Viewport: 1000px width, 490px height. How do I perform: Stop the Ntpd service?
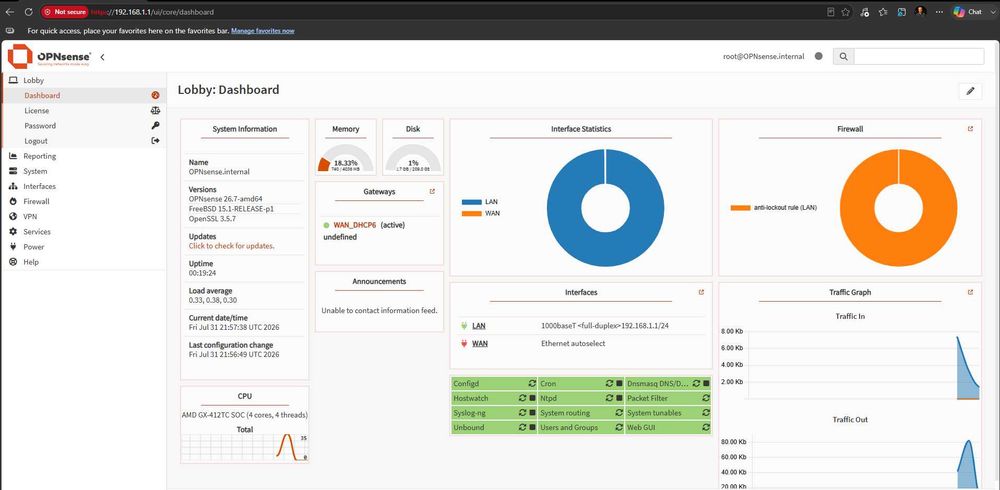tap(619, 398)
